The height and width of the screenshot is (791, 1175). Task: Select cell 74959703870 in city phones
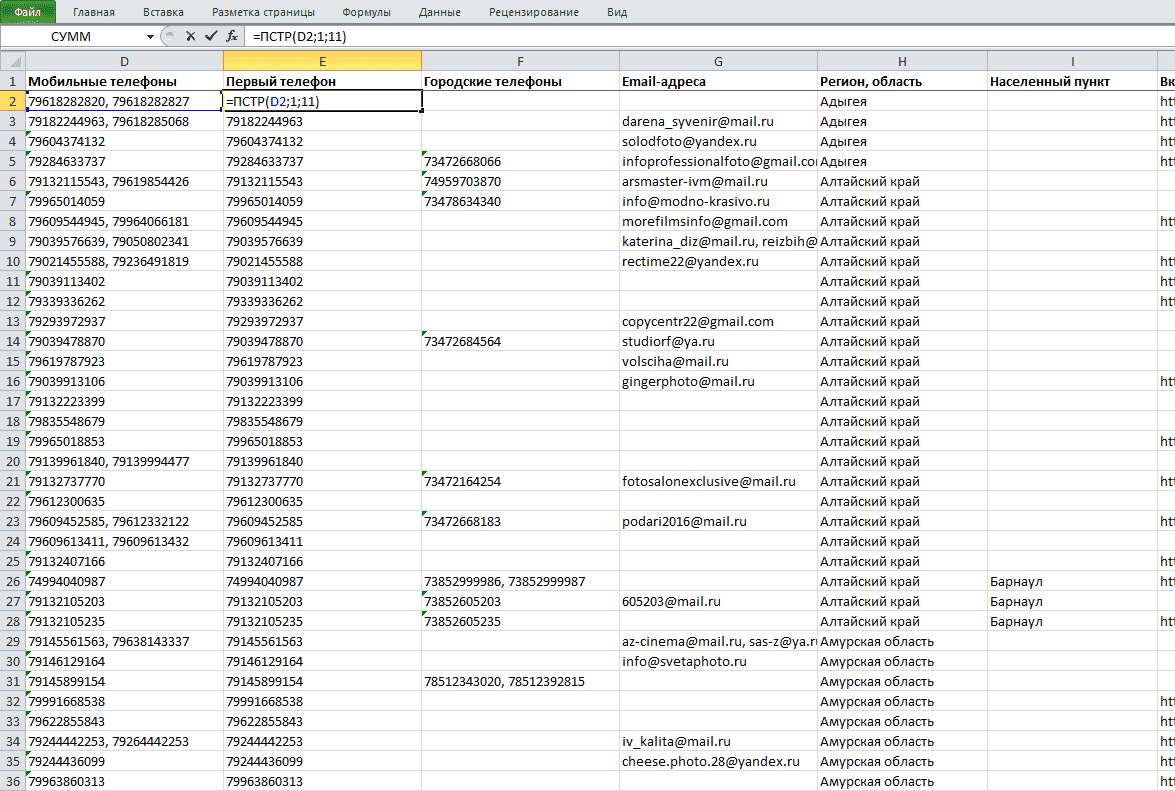[x=520, y=181]
